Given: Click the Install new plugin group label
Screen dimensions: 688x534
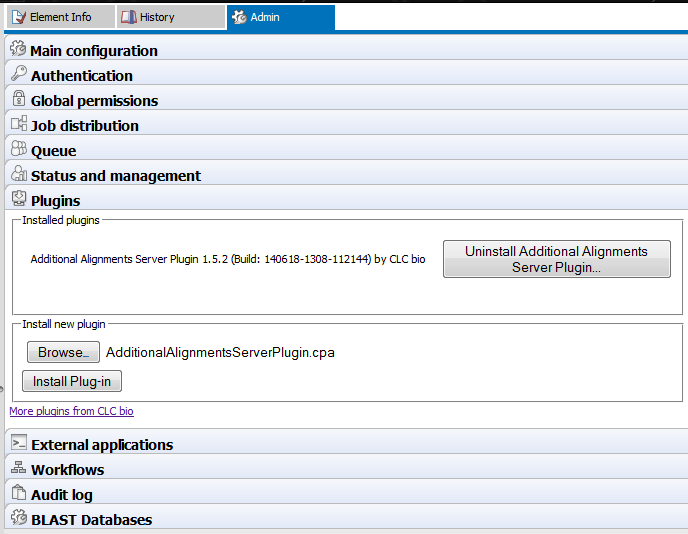Looking at the screenshot, I should 64,324.
